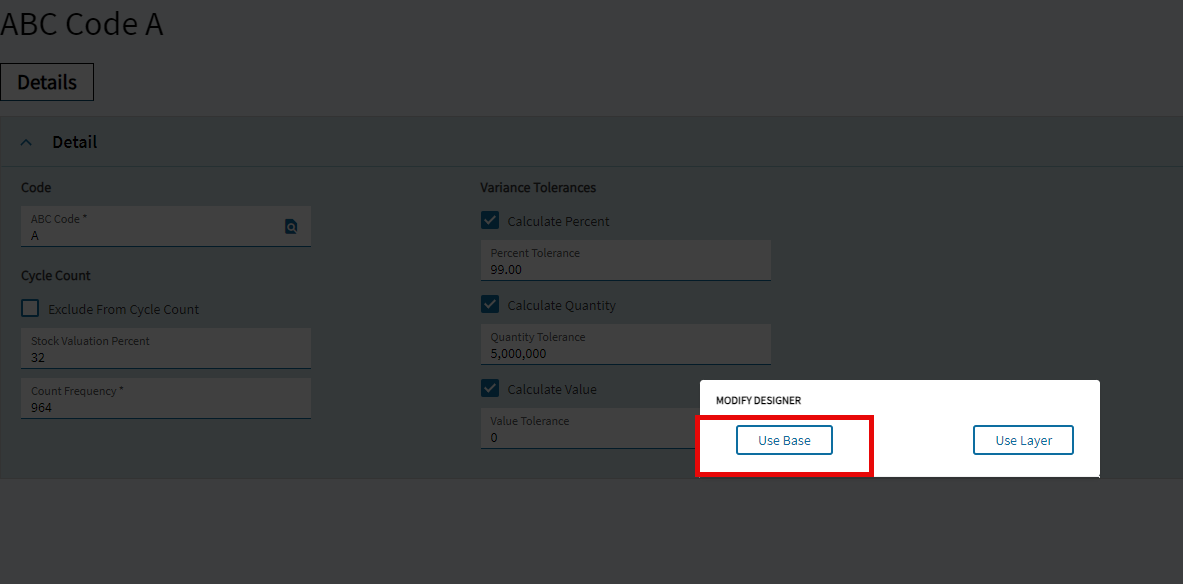The image size is (1183, 584).
Task: Disable the Calculate Value checkbox
Action: (x=490, y=389)
